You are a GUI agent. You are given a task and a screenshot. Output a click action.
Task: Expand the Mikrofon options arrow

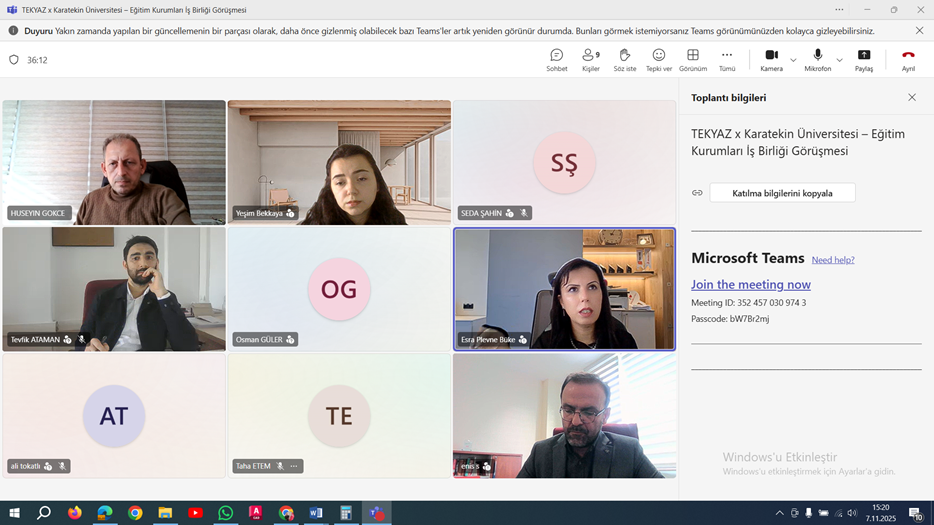pyautogui.click(x=839, y=60)
